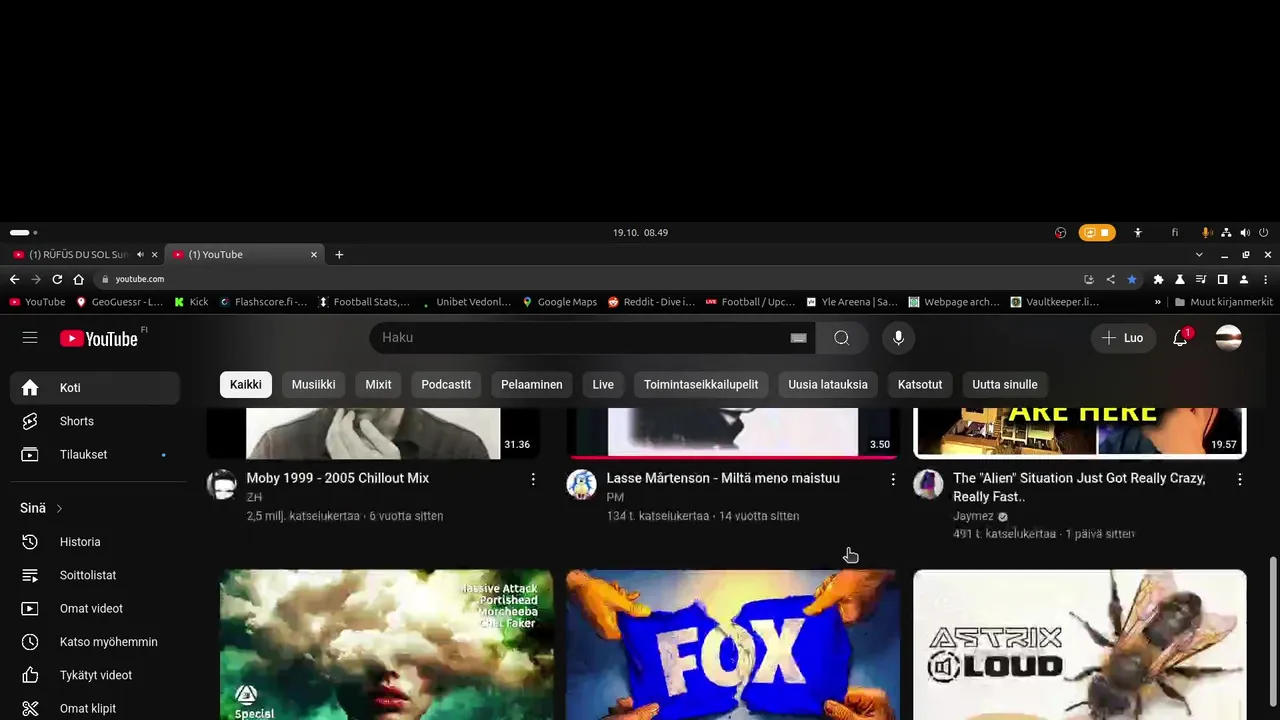
Task: Open Omat videot in the sidebar
Action: click(95, 608)
